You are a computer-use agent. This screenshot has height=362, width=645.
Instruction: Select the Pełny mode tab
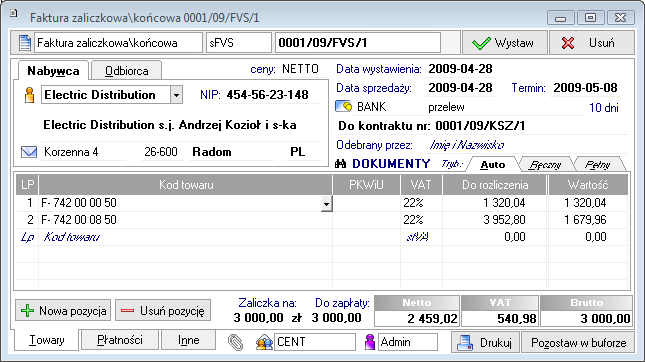[597, 165]
